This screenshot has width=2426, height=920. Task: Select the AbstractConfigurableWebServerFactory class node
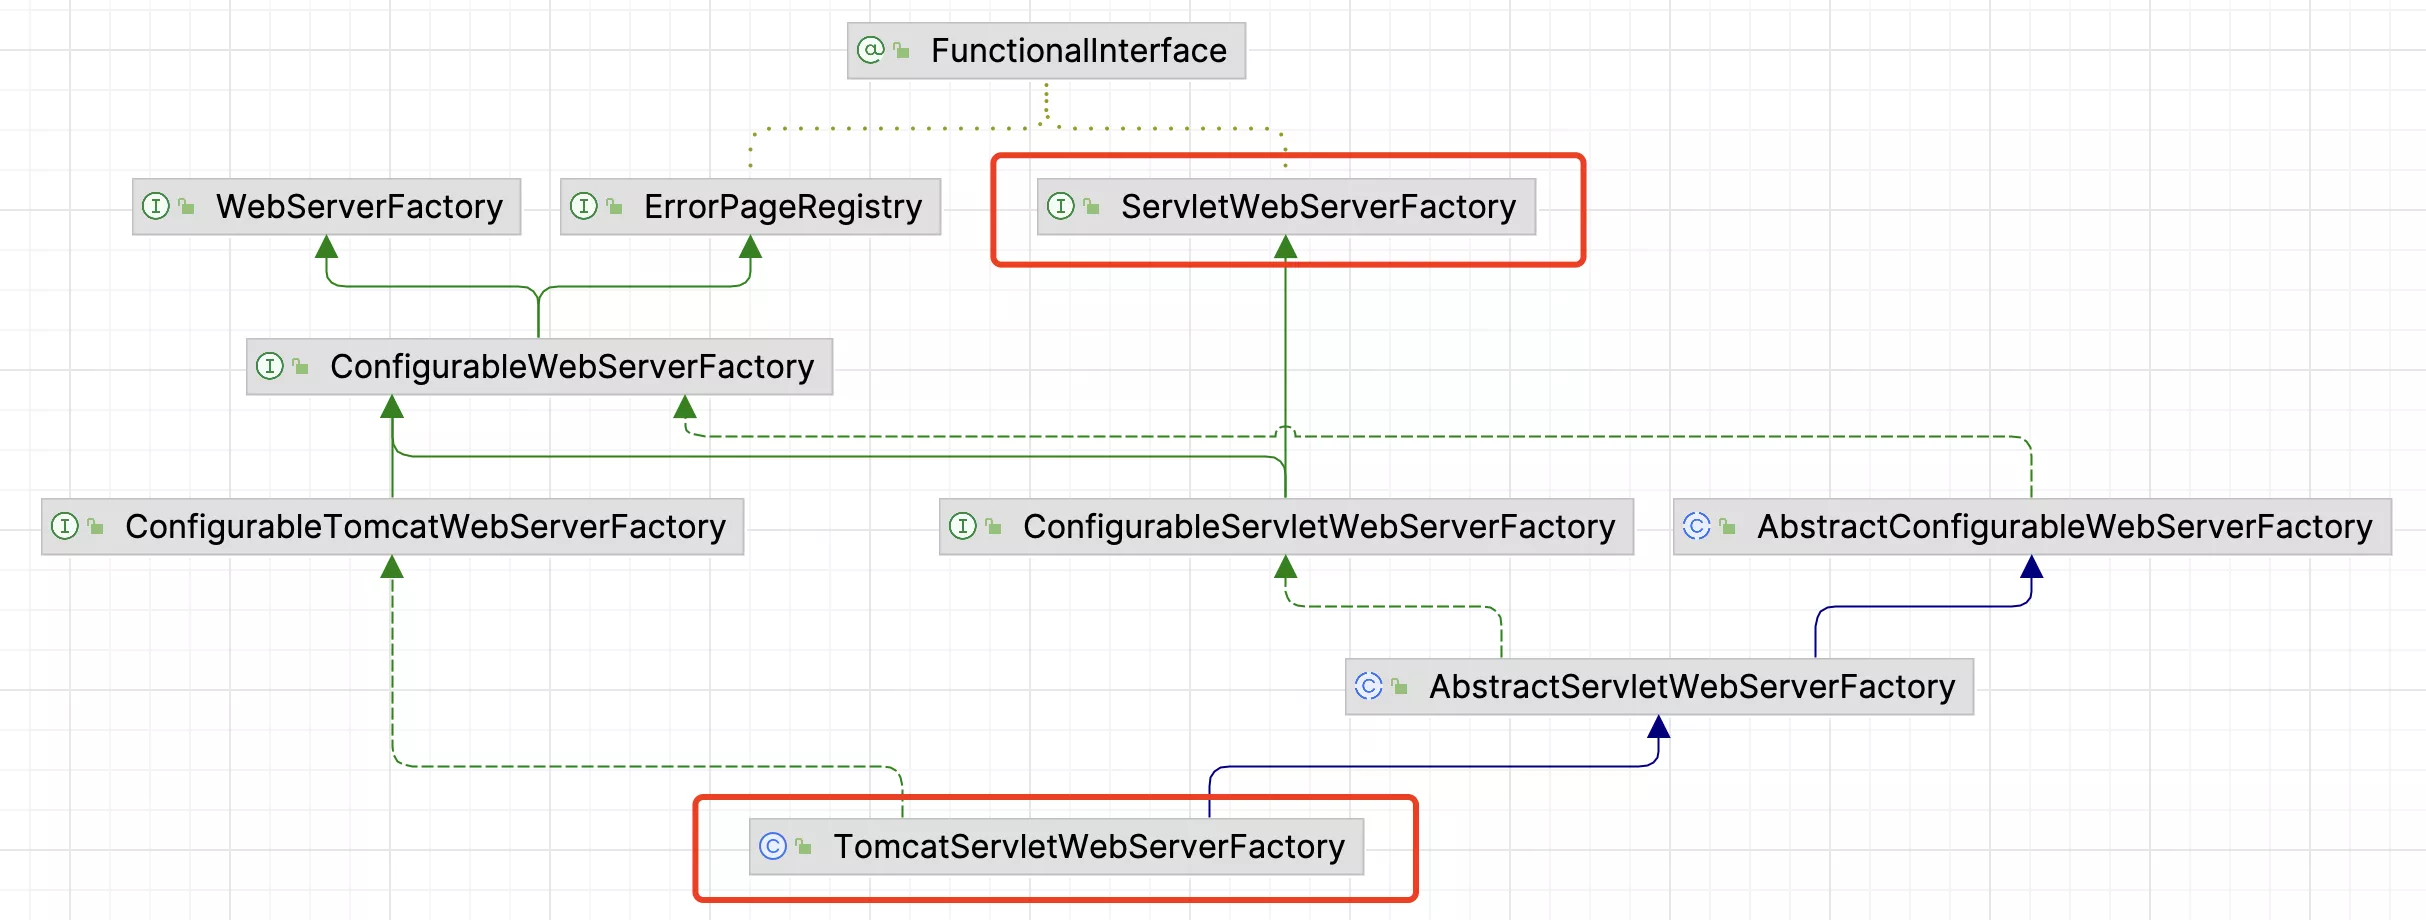[2032, 527]
